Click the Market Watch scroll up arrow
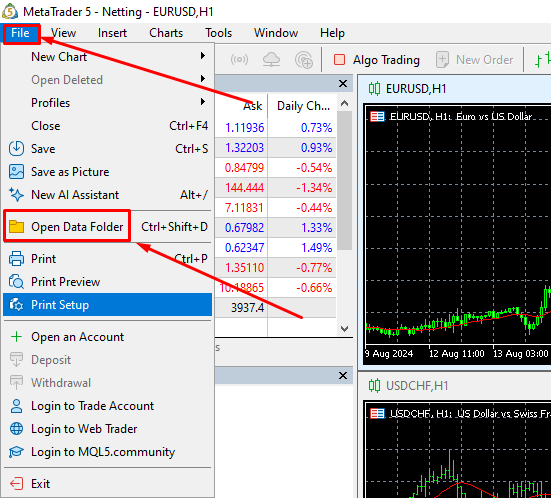551x498 pixels. pos(345,103)
